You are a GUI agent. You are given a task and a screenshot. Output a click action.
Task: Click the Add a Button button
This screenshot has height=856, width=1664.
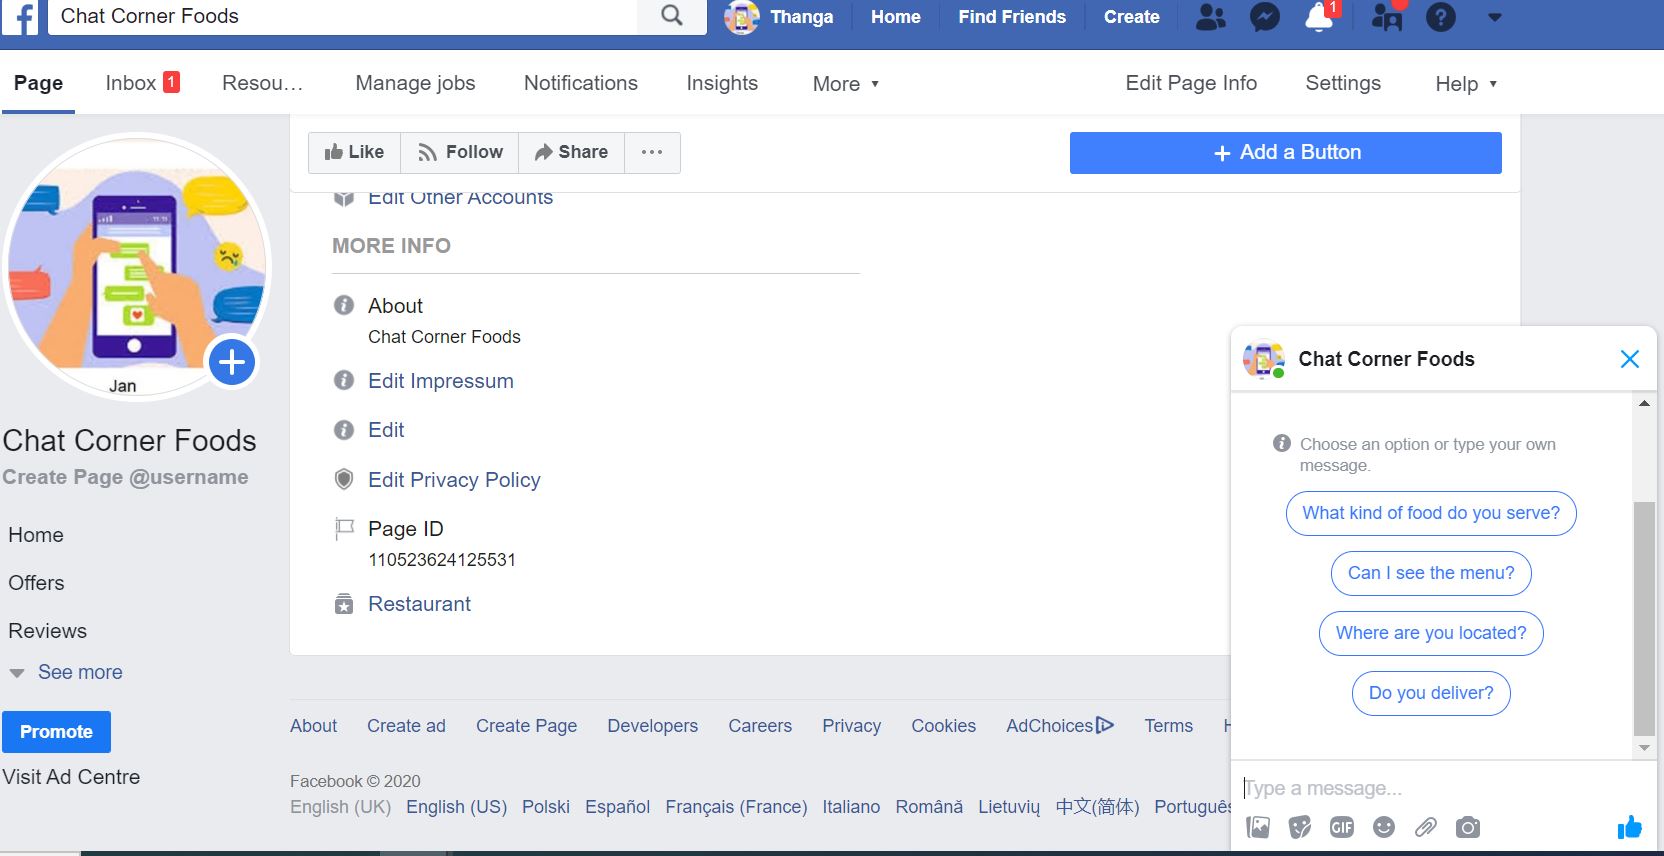pyautogui.click(x=1285, y=152)
